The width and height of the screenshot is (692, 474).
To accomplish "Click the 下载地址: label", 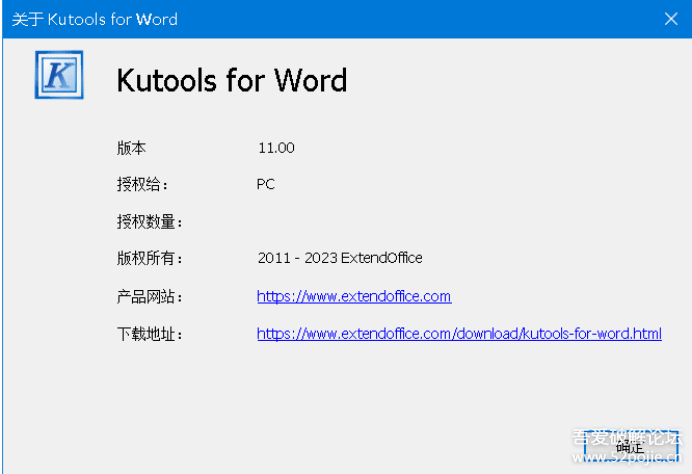I will coord(150,334).
